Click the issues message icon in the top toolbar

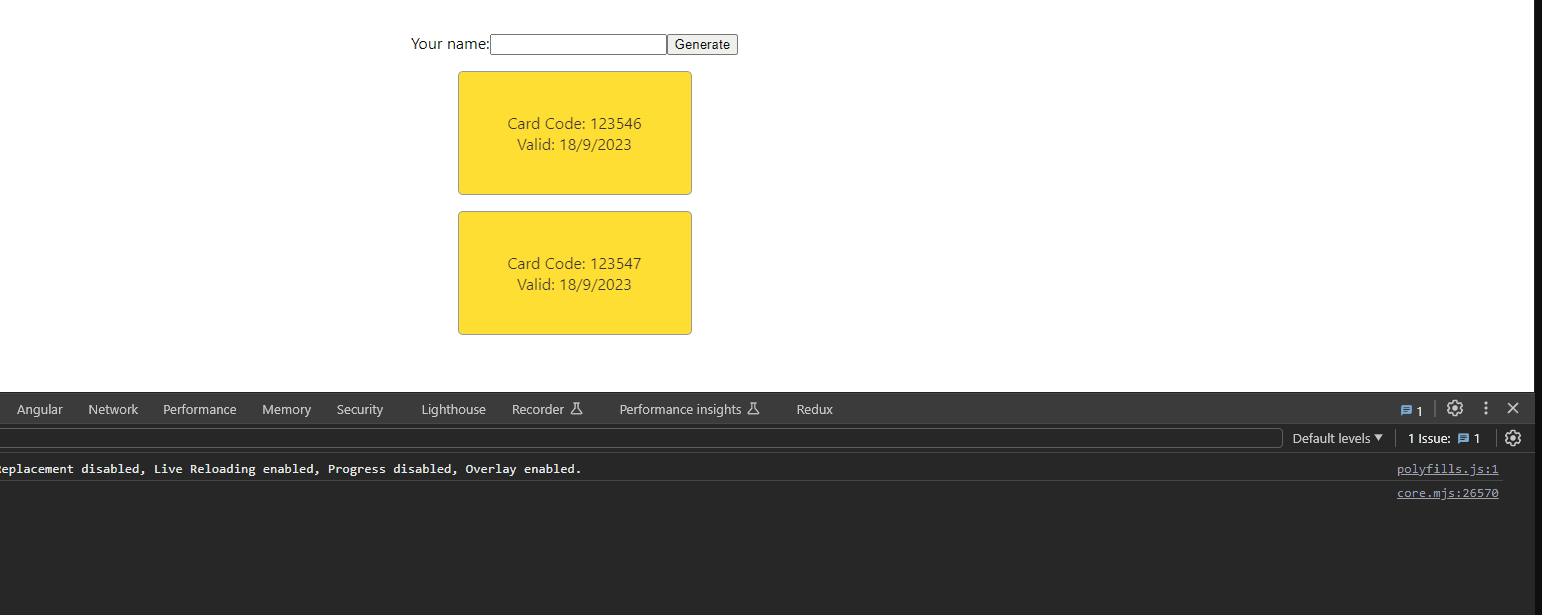[x=1411, y=410]
